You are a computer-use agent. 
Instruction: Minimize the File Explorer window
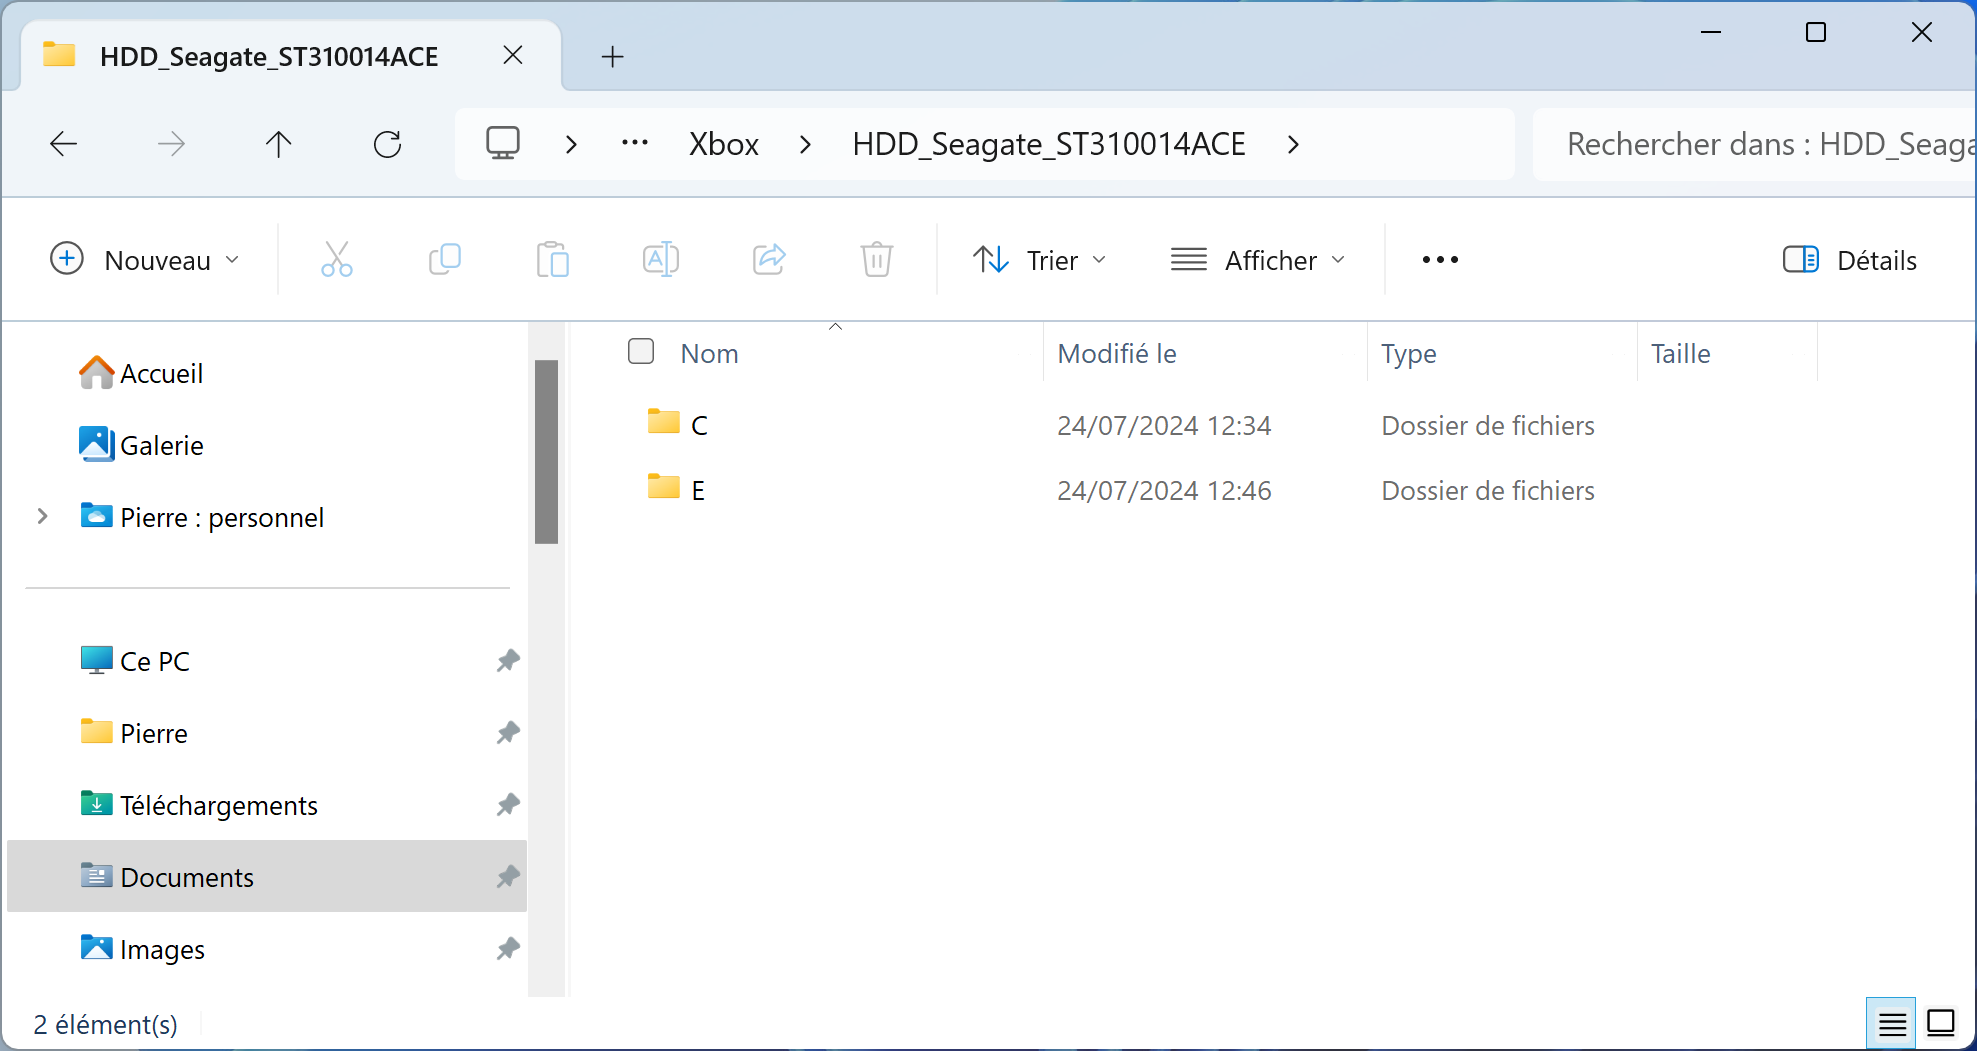(x=1711, y=33)
